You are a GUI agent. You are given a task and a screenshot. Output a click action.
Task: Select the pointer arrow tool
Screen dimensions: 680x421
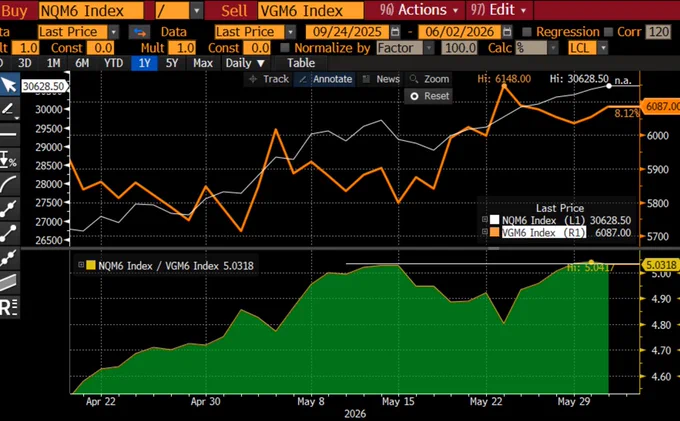click(9, 85)
